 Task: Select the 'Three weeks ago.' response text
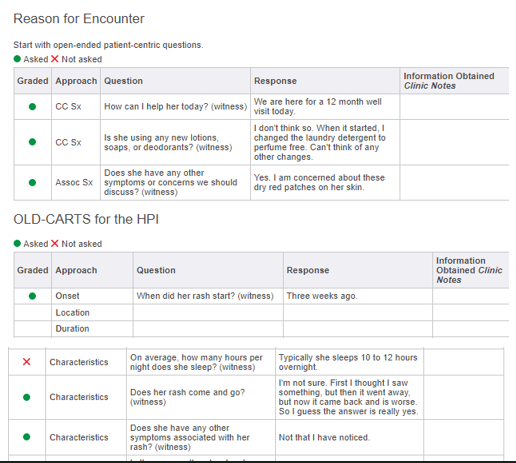(x=322, y=296)
